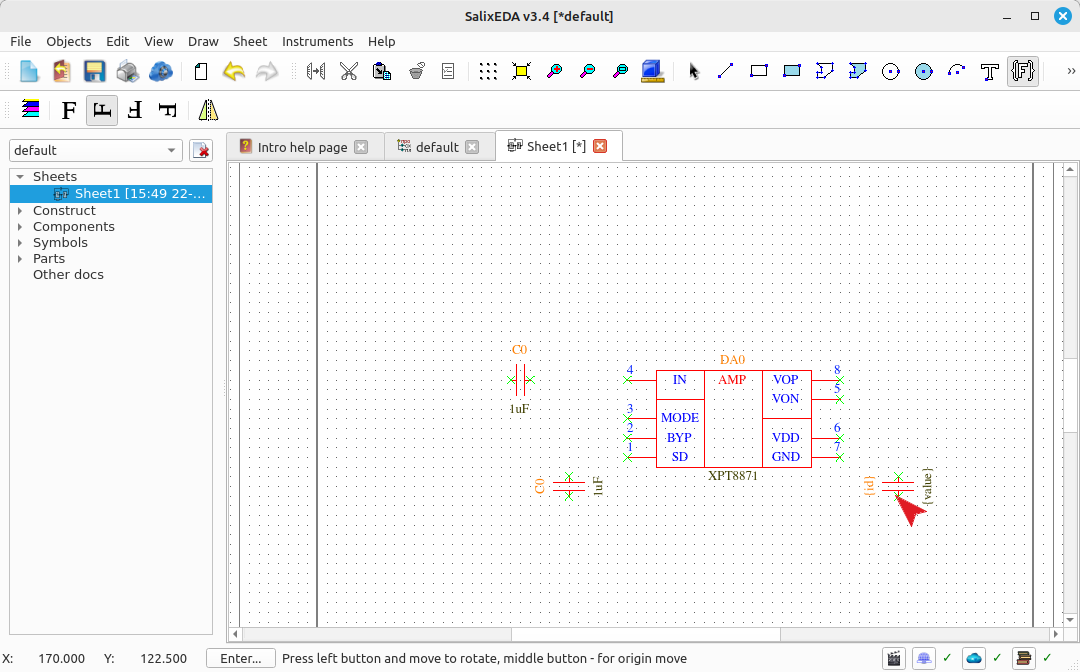Select the text tool
Viewport: 1080px width, 672px height.
pyautogui.click(x=990, y=71)
